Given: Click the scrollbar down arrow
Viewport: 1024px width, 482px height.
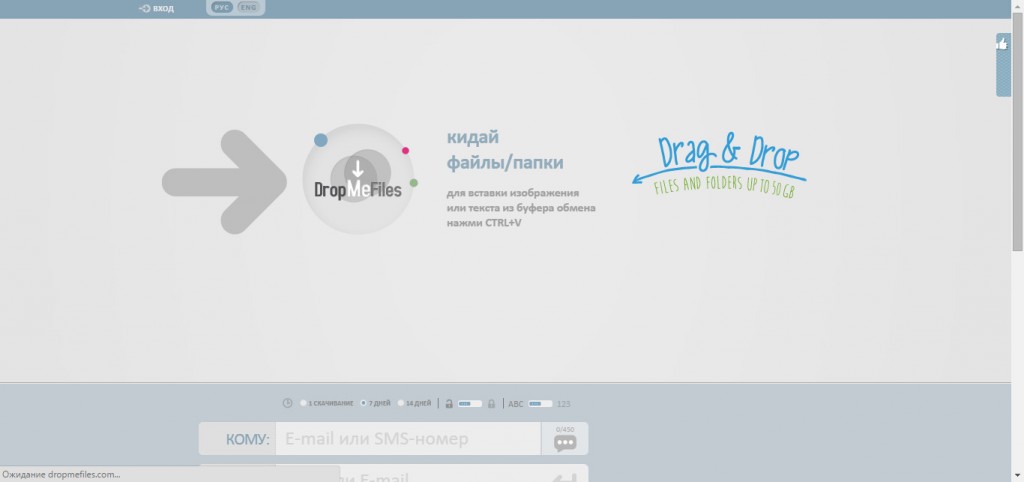Looking at the screenshot, I should [x=1017, y=476].
